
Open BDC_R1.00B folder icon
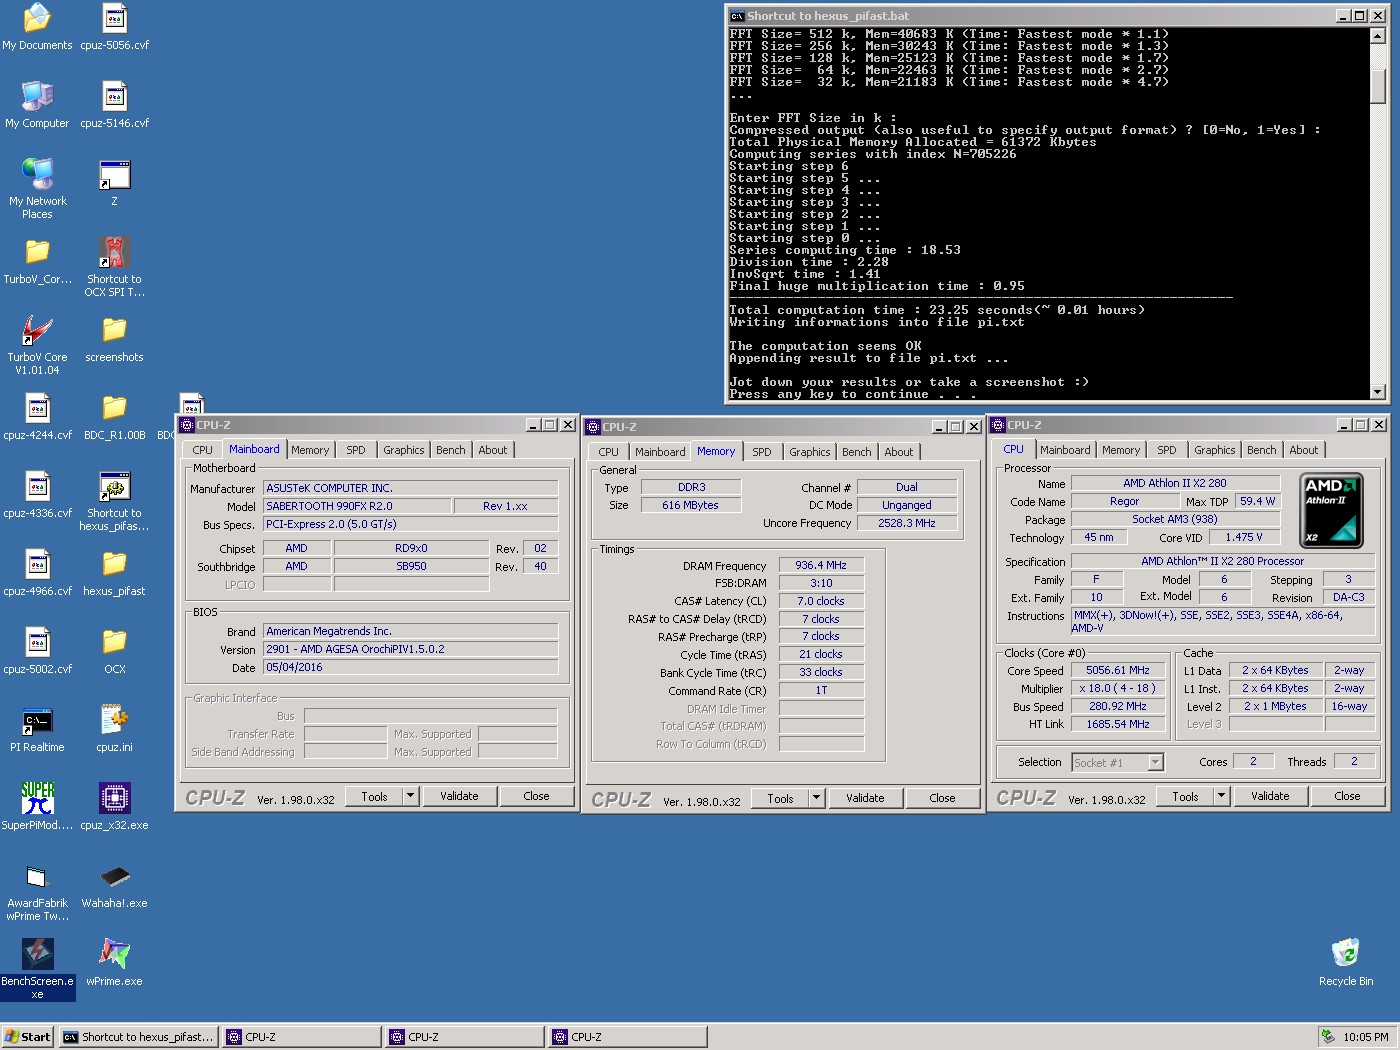[x=114, y=417]
